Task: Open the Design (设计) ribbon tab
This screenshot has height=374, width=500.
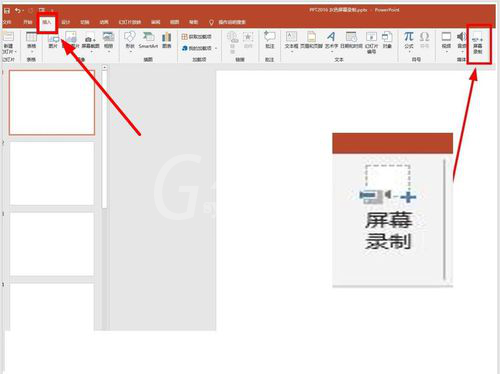Action: click(x=66, y=22)
